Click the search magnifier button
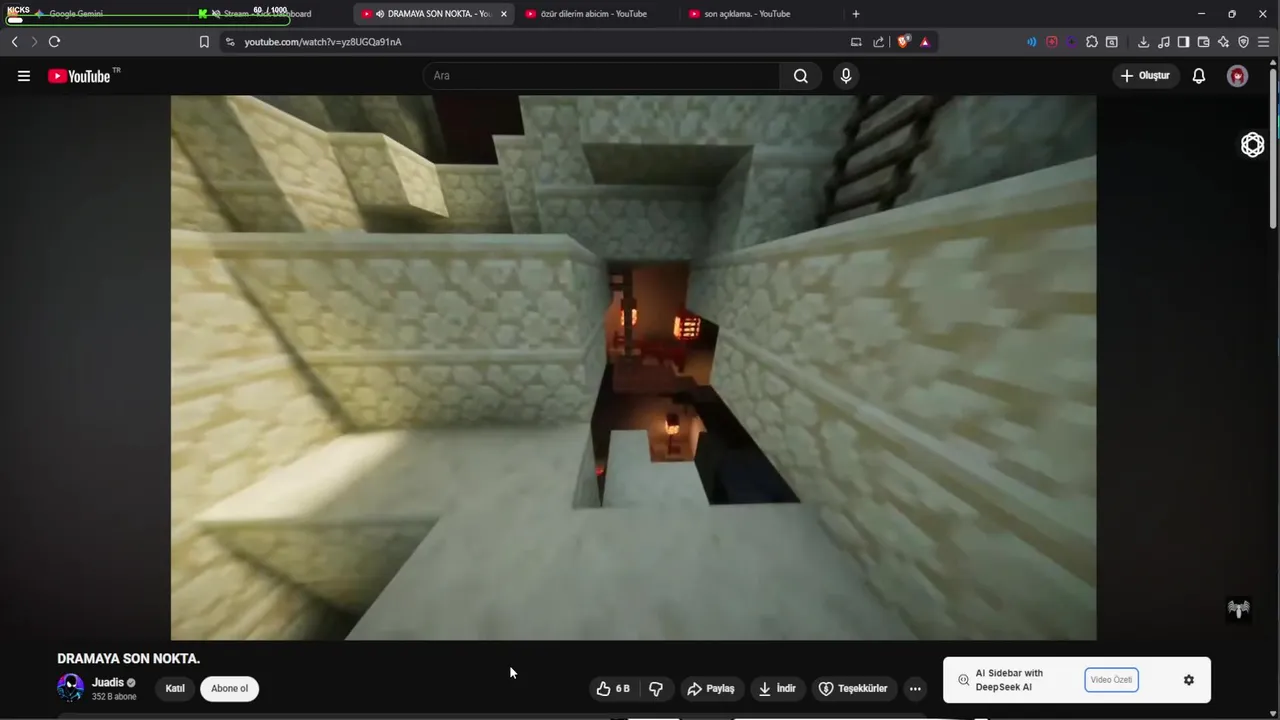The height and width of the screenshot is (720, 1280). [x=801, y=76]
